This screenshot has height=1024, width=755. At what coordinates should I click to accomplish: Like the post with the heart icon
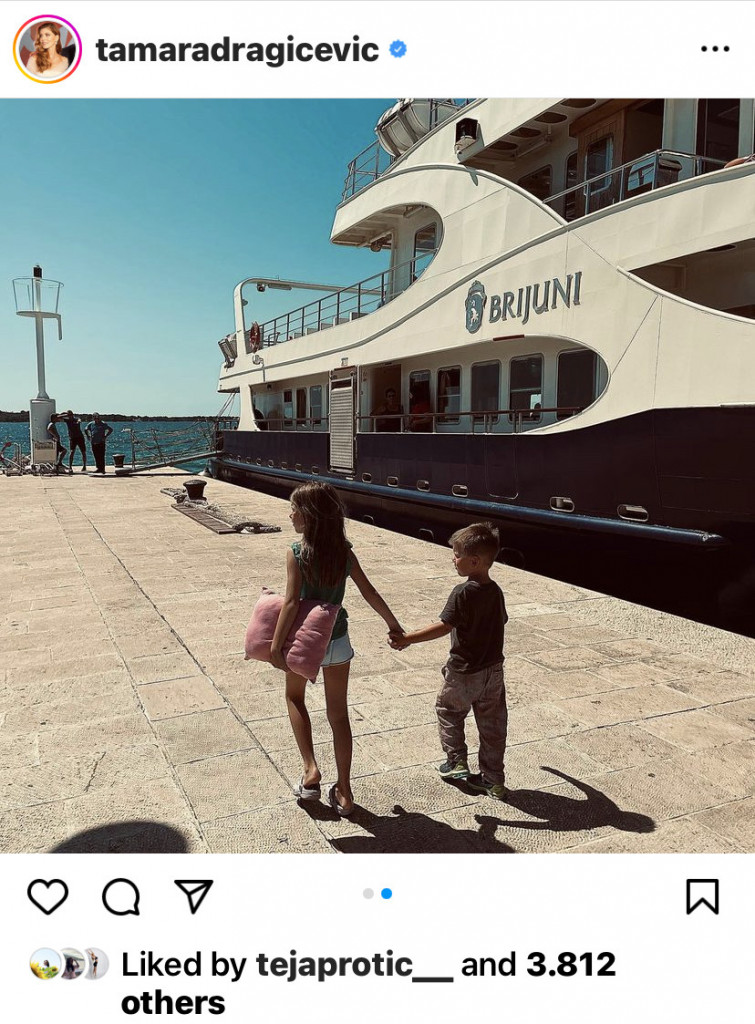(x=48, y=896)
